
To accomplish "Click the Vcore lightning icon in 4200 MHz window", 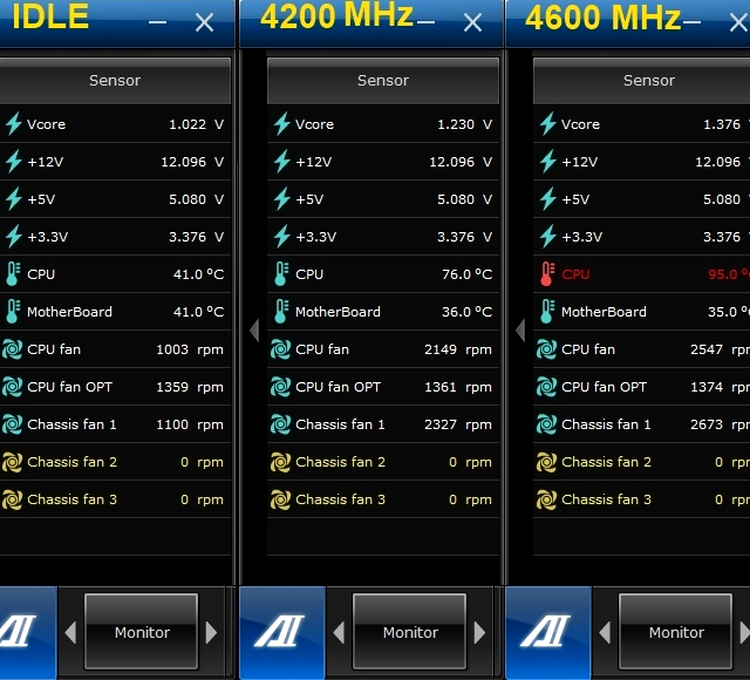I will (x=282, y=124).
